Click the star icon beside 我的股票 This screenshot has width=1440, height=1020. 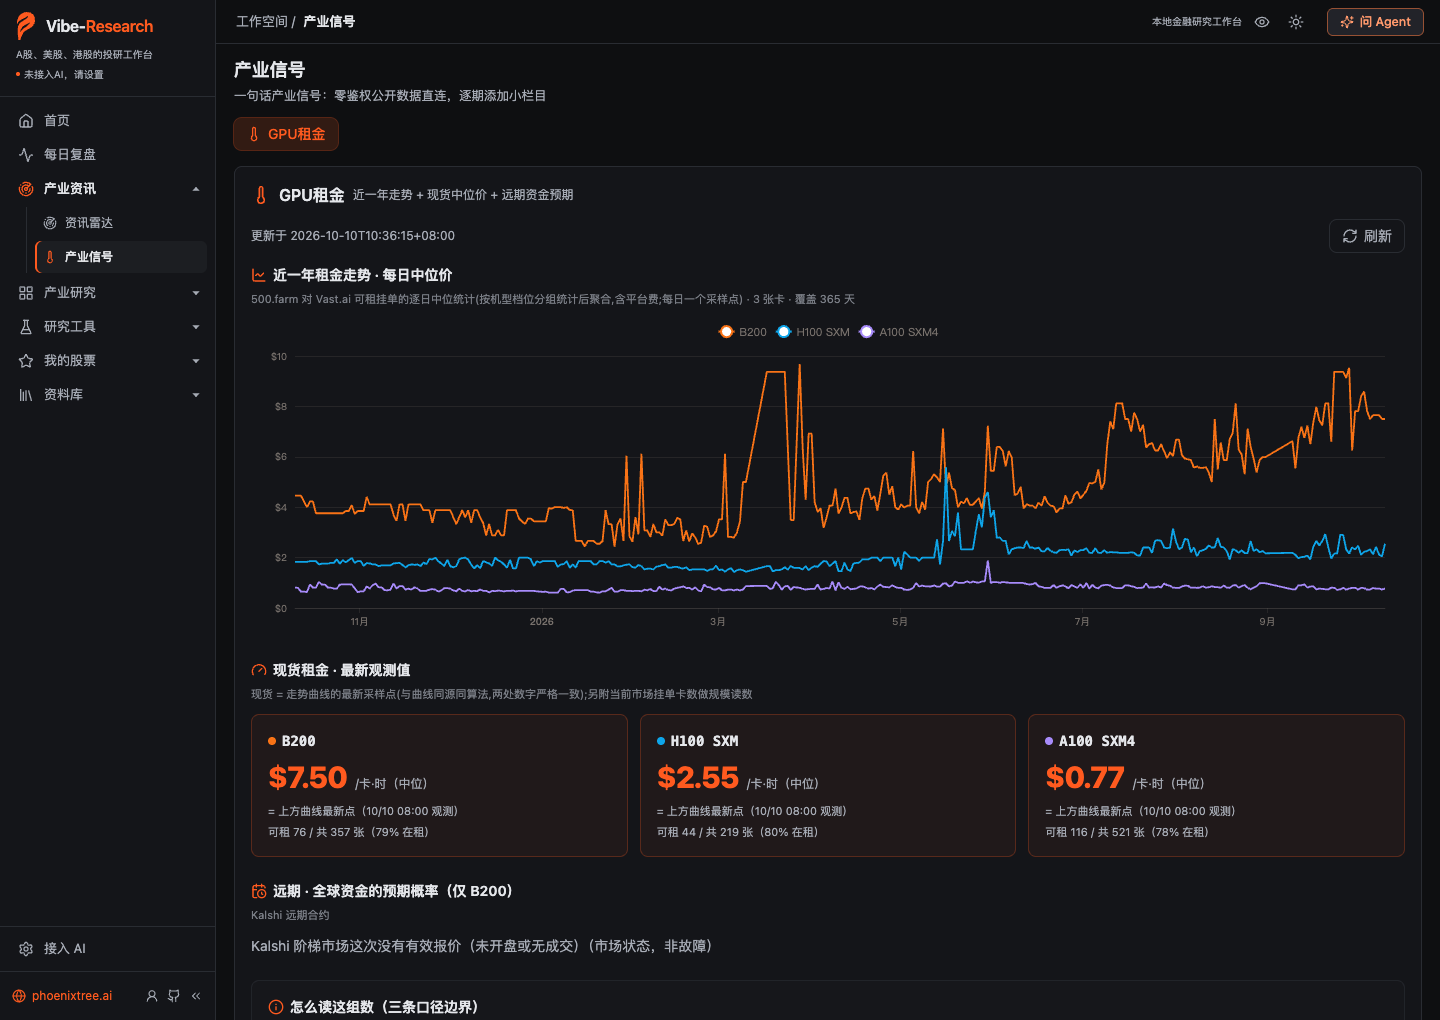point(26,361)
